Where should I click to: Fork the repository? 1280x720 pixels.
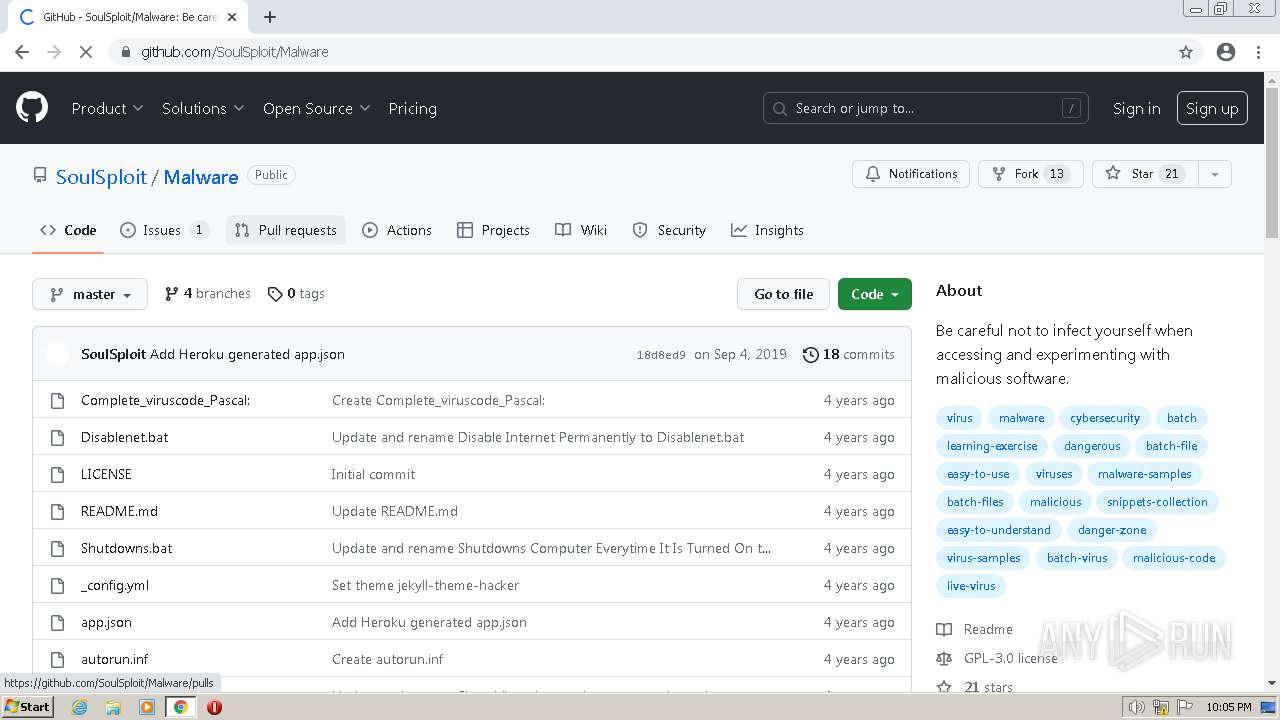coord(1031,174)
